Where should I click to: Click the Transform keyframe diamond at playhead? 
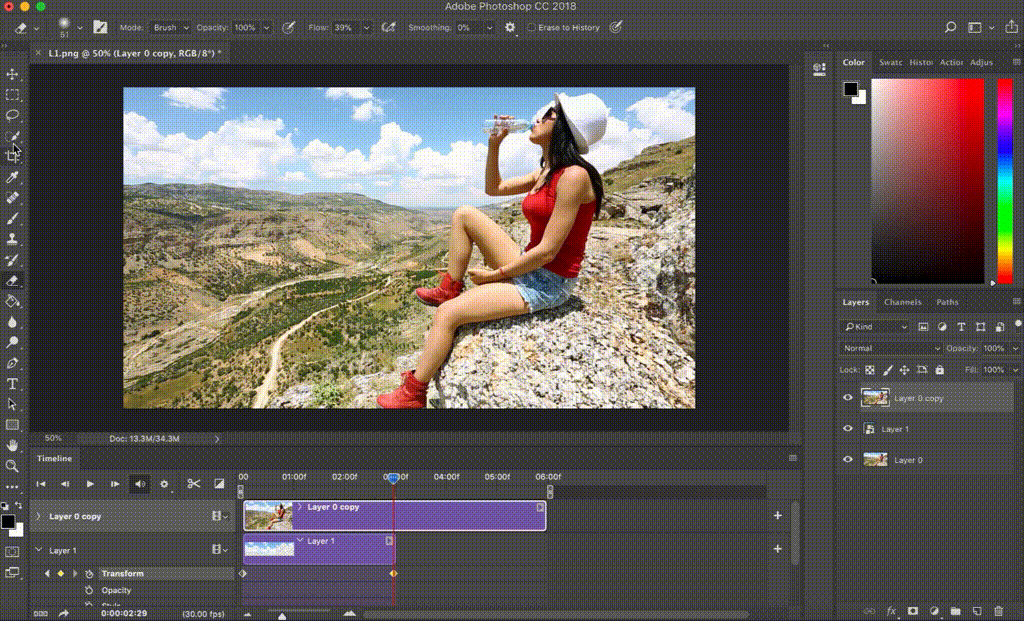point(393,573)
